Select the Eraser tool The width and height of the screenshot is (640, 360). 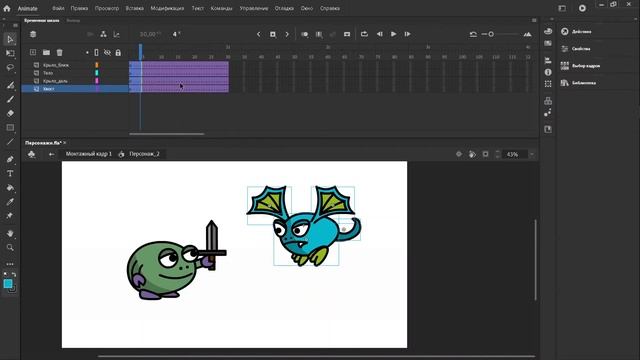click(10, 113)
